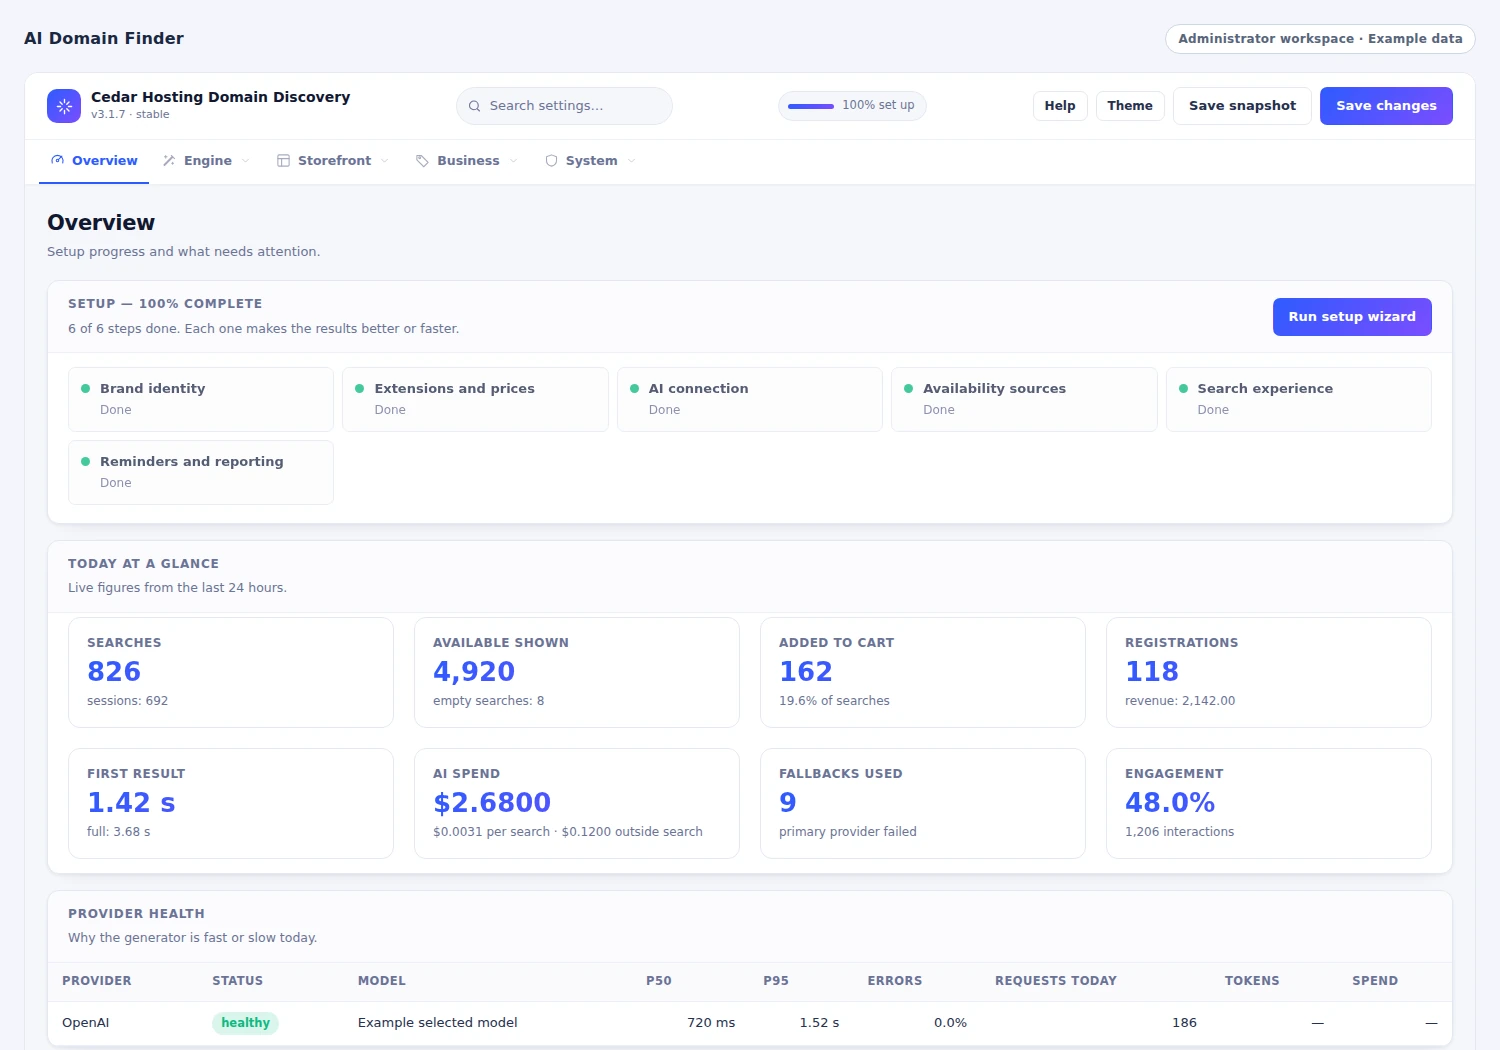Click the Overview gauge icon
1500x1050 pixels.
[x=58, y=160]
